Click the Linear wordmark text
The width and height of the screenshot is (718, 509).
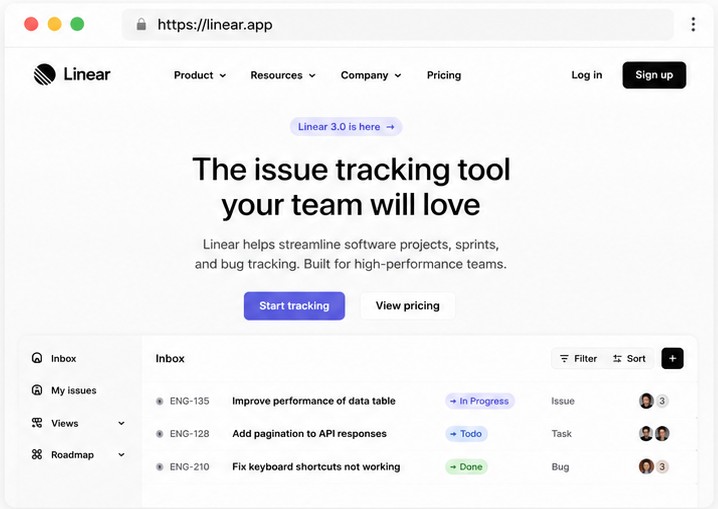click(87, 74)
